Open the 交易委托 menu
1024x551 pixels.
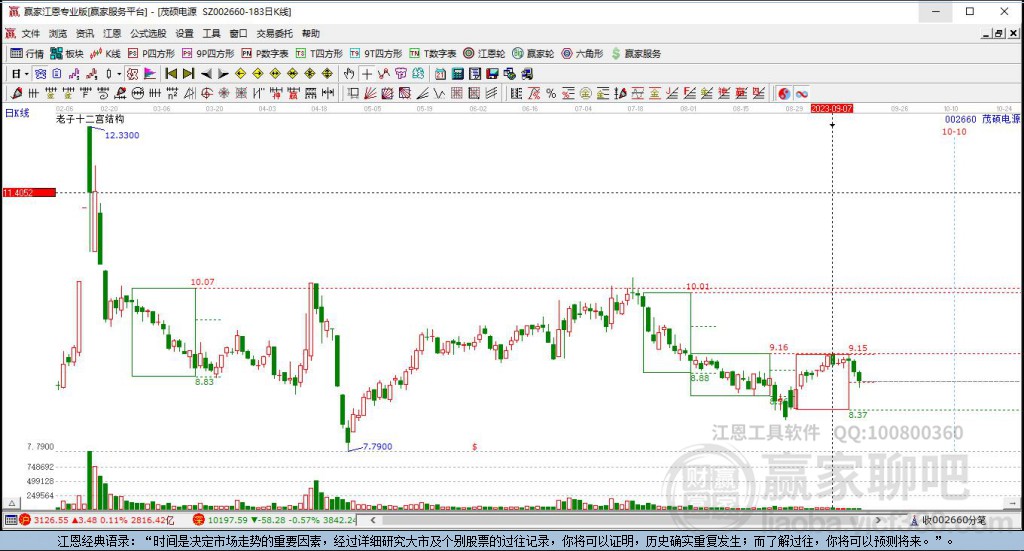274,33
